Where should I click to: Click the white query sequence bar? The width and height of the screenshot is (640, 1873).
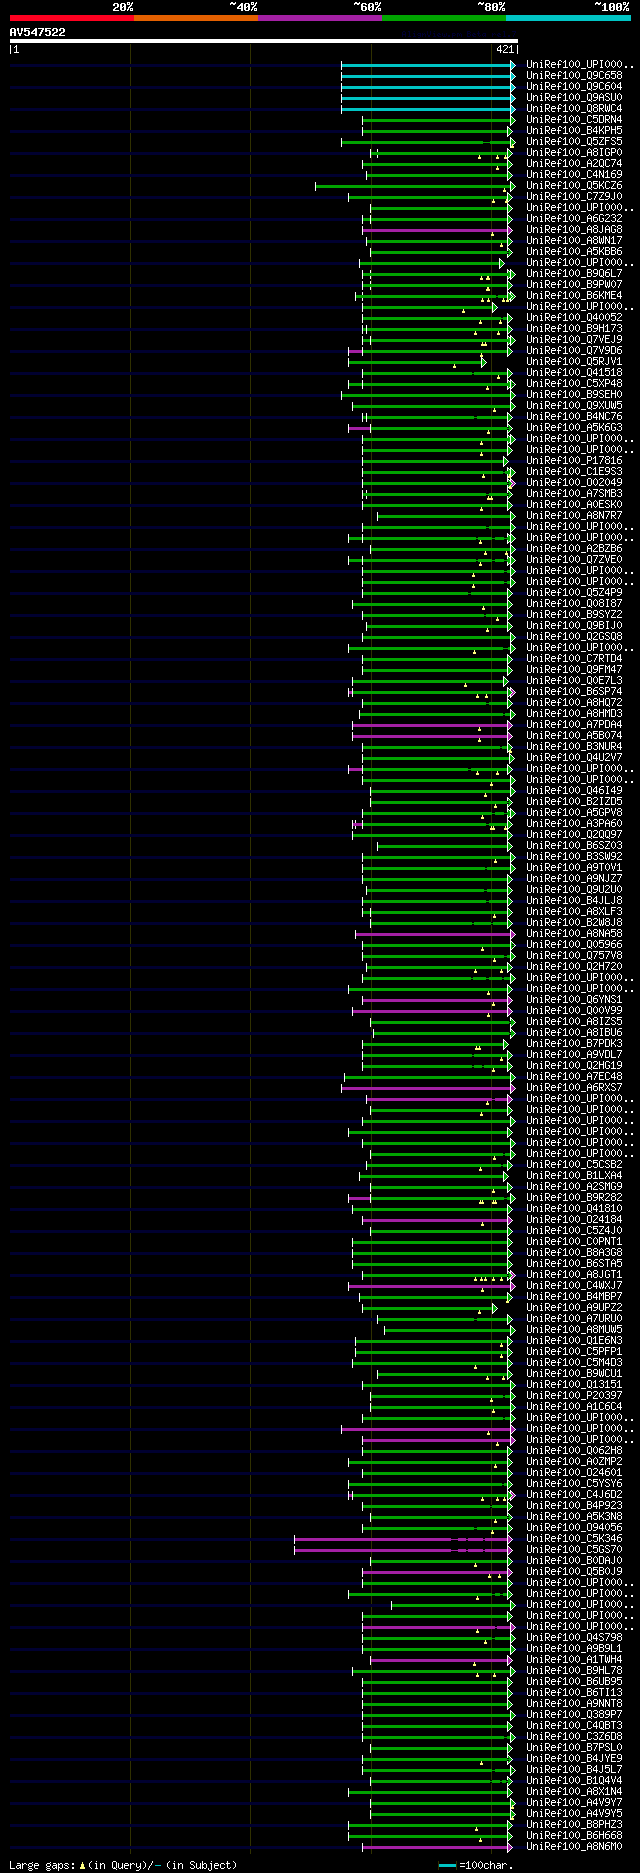[264, 41]
